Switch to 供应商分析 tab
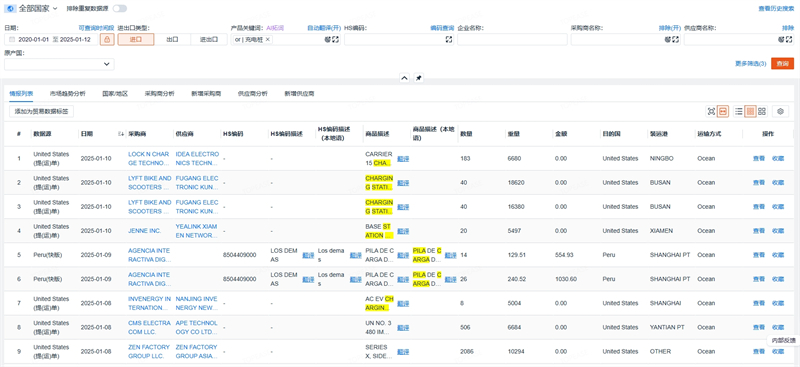Image resolution: width=800 pixels, height=367 pixels. (x=253, y=93)
